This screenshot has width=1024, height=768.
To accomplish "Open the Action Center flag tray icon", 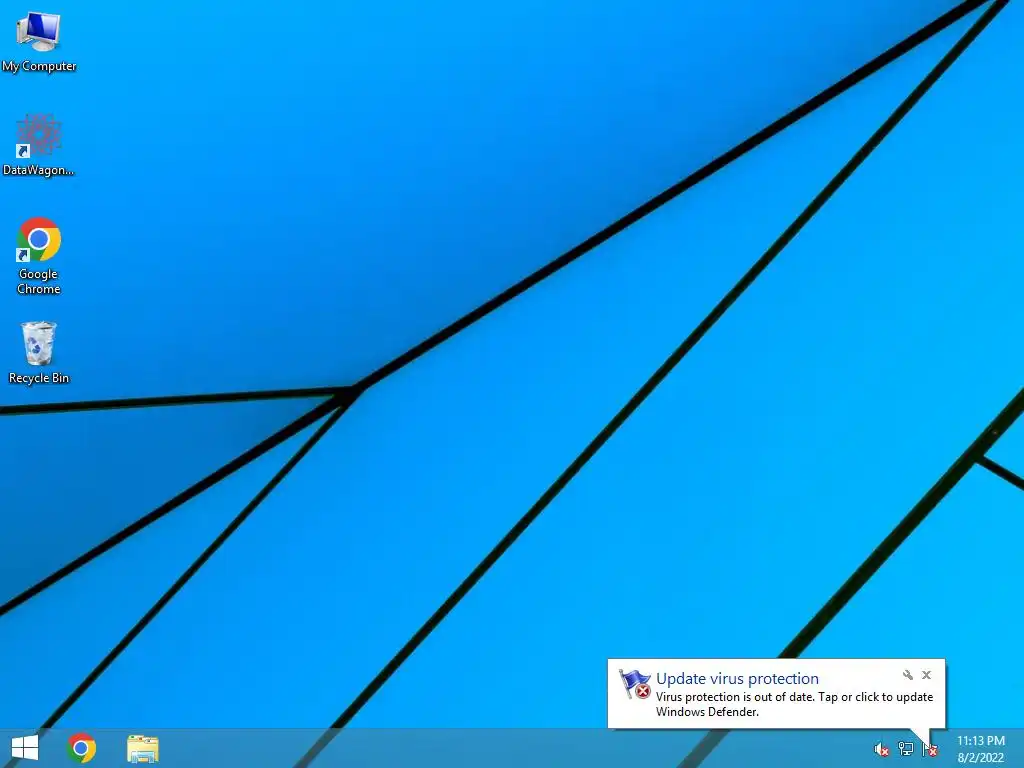I will [929, 749].
